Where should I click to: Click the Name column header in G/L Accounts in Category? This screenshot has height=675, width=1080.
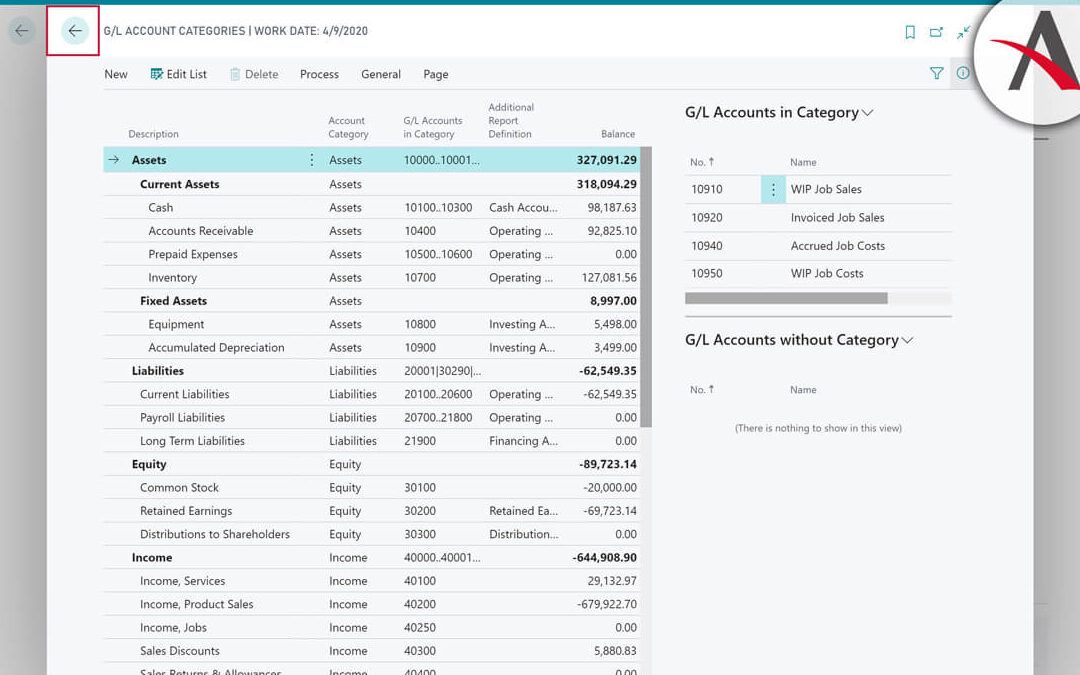(x=803, y=162)
